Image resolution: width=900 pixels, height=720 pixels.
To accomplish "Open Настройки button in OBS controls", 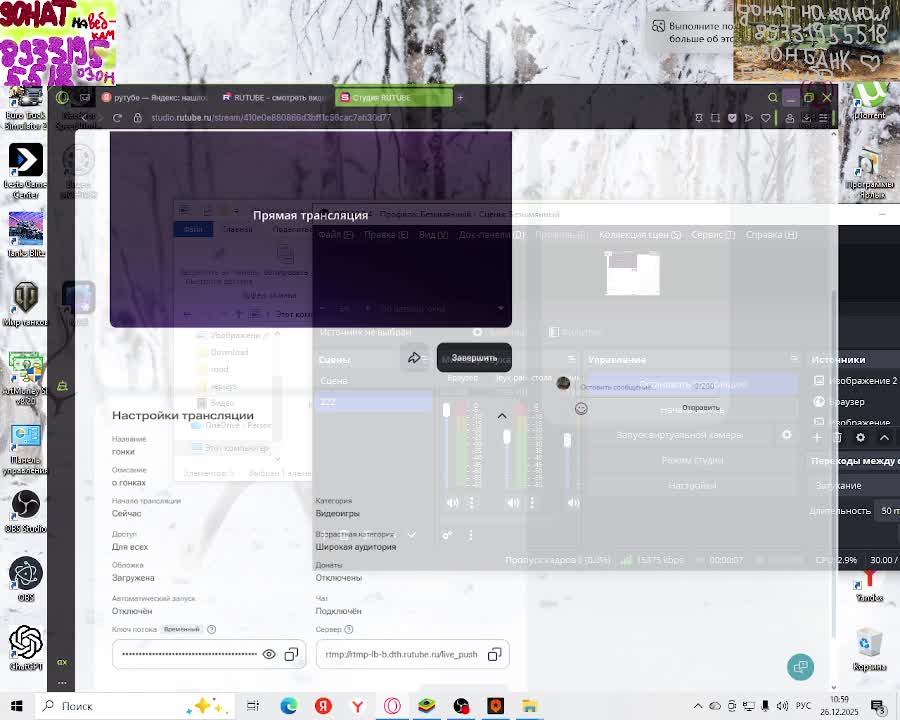I will (x=693, y=486).
